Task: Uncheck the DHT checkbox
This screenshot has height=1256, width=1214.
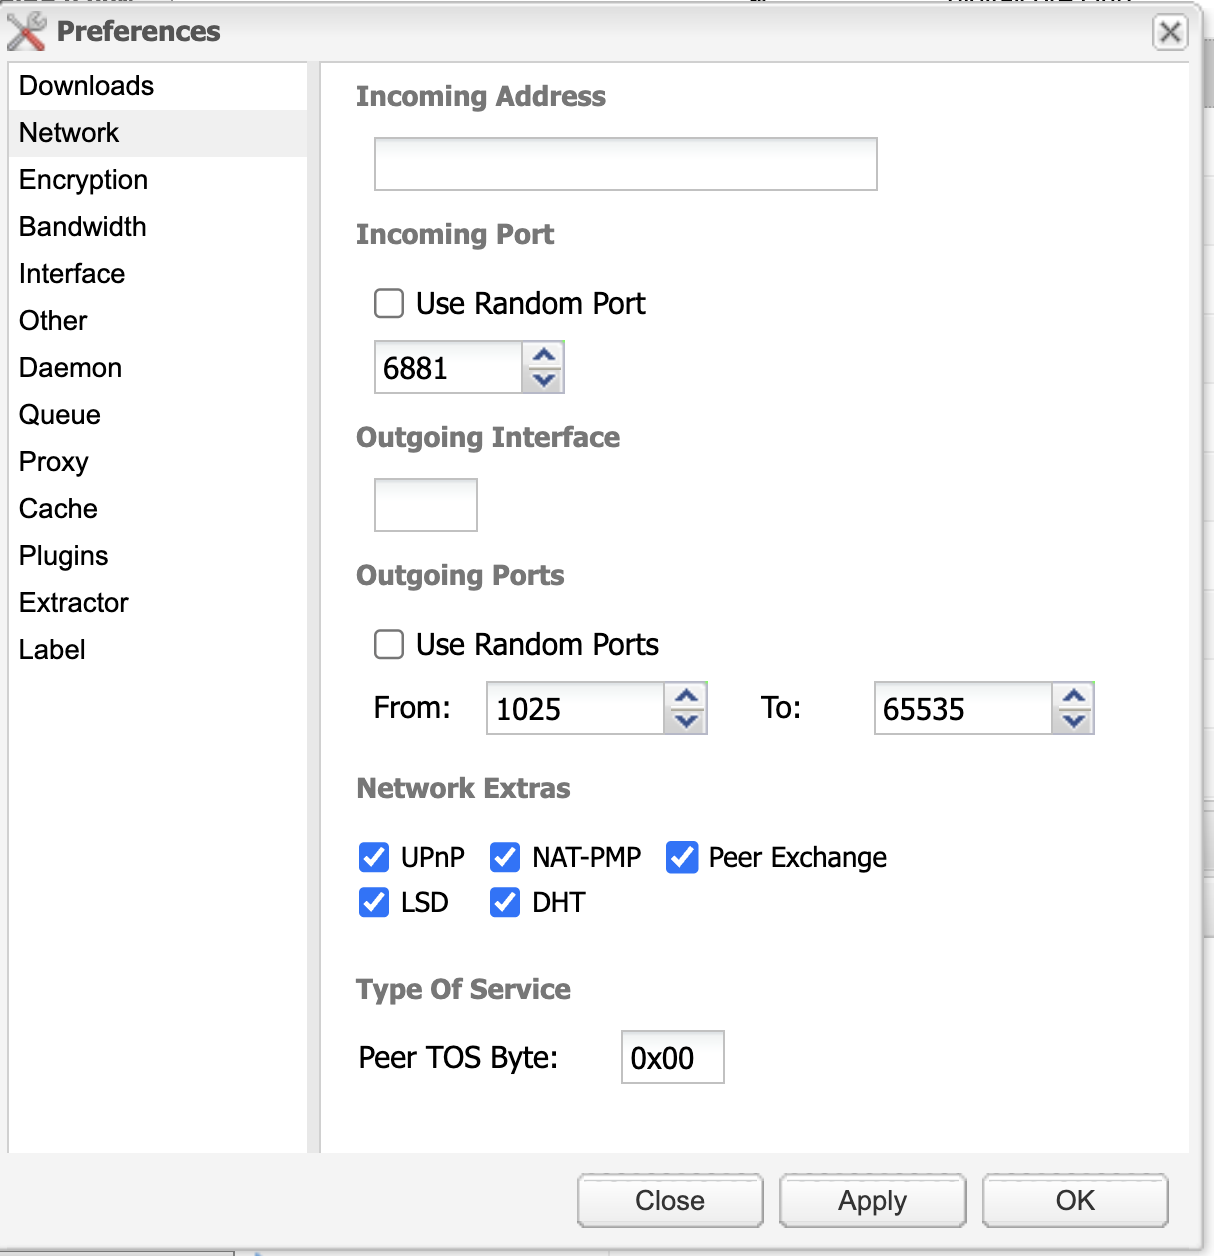Action: point(505,902)
